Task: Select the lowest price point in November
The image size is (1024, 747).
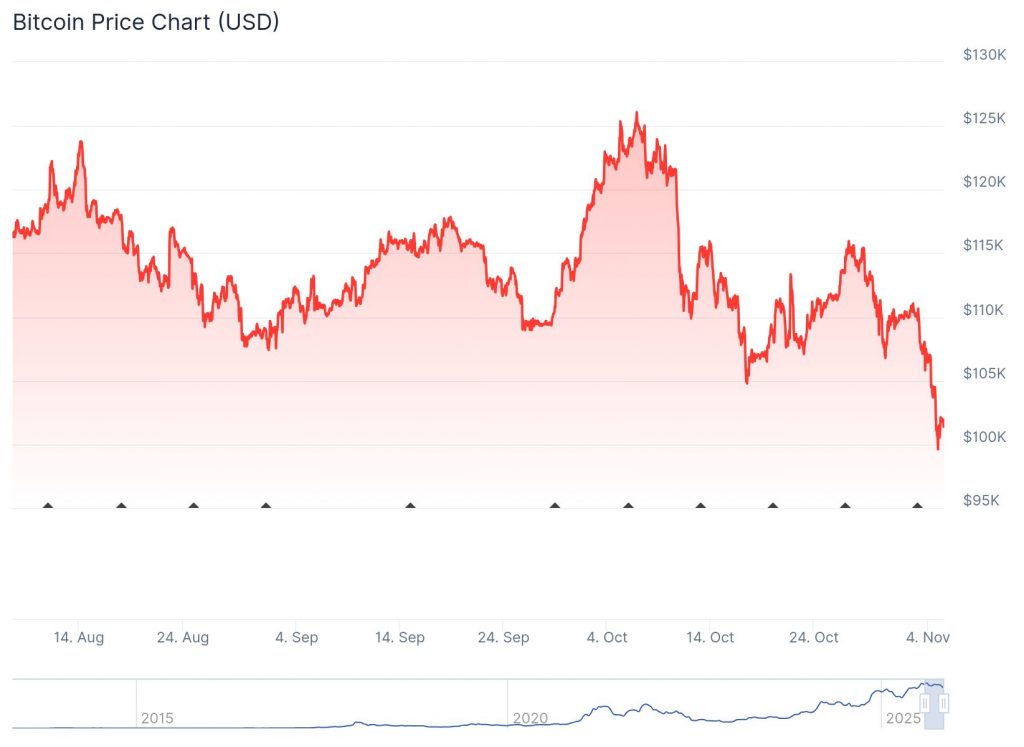Action: 938,449
